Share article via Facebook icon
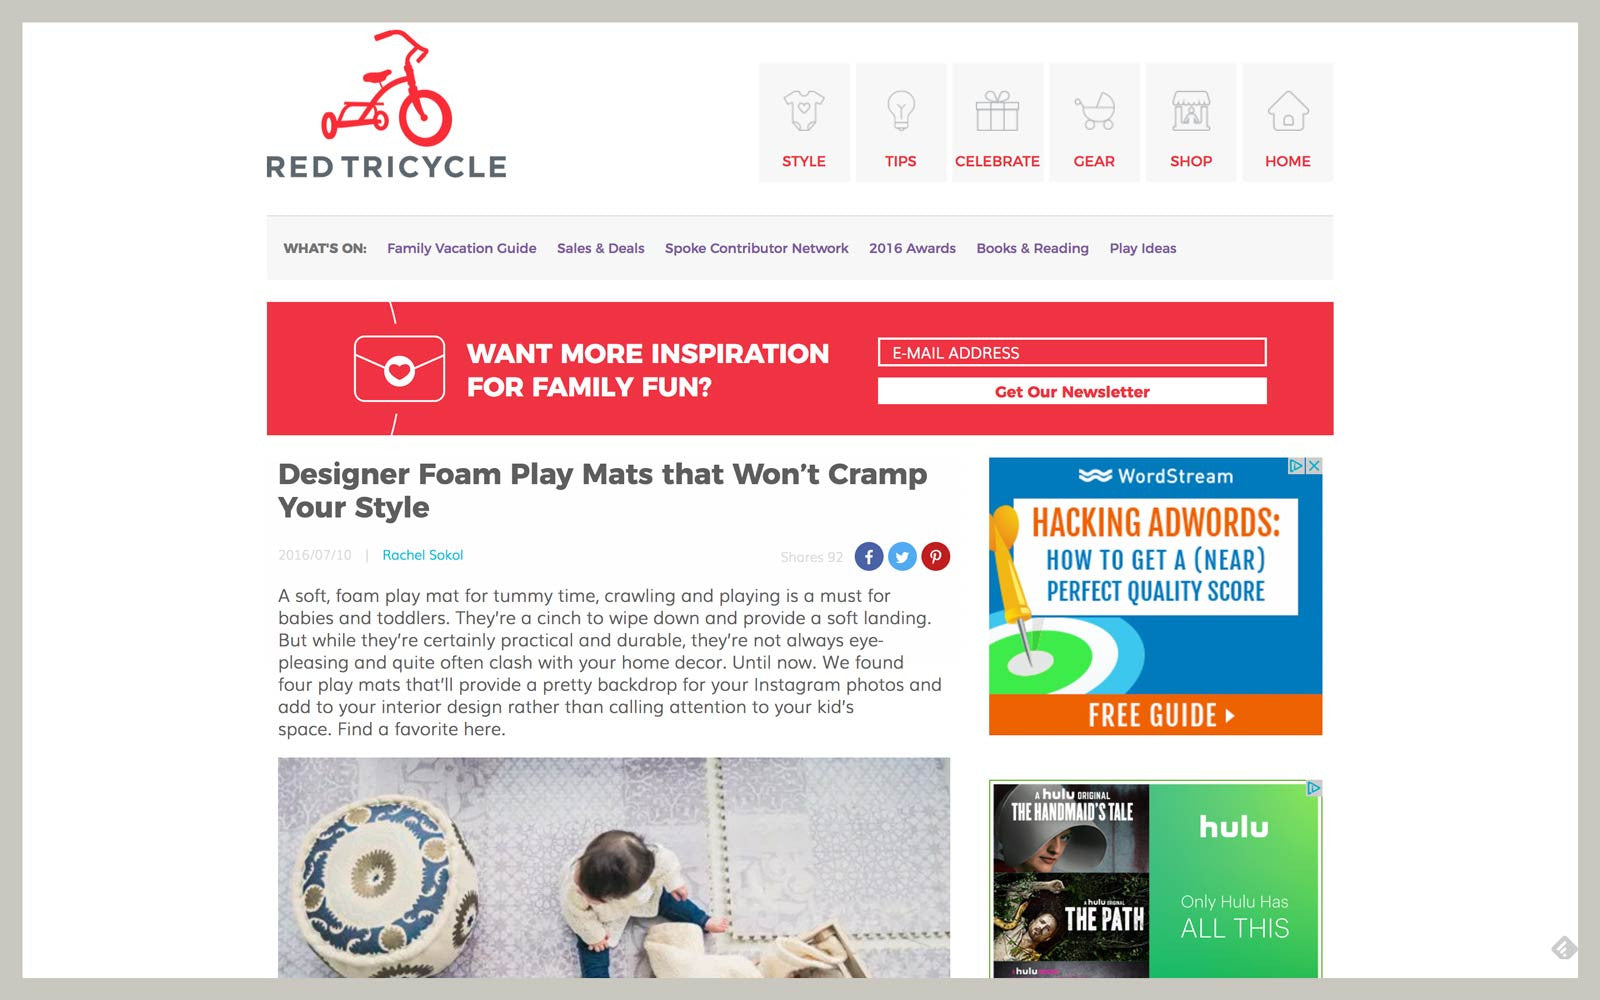This screenshot has height=1000, width=1600. tap(869, 557)
